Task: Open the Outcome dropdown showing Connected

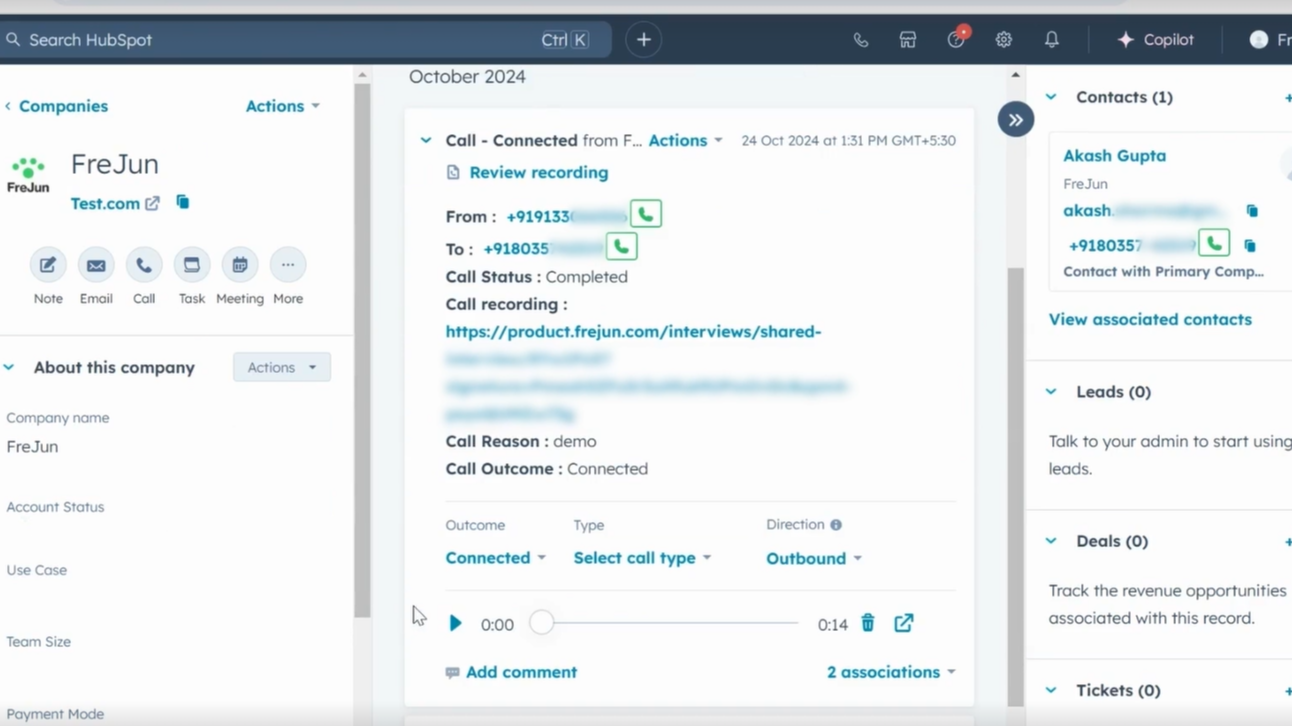Action: (495, 558)
